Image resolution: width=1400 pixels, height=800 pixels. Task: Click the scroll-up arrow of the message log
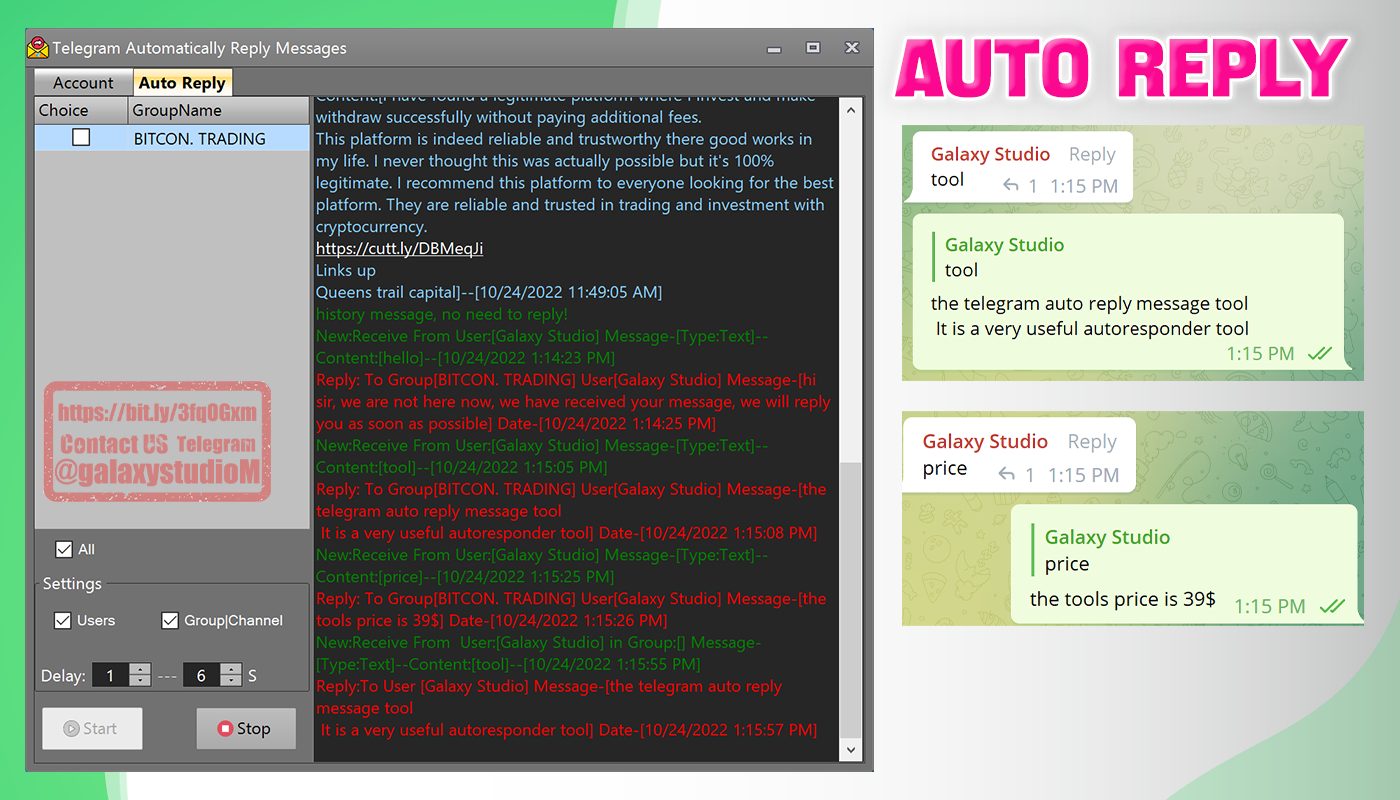pos(851,108)
